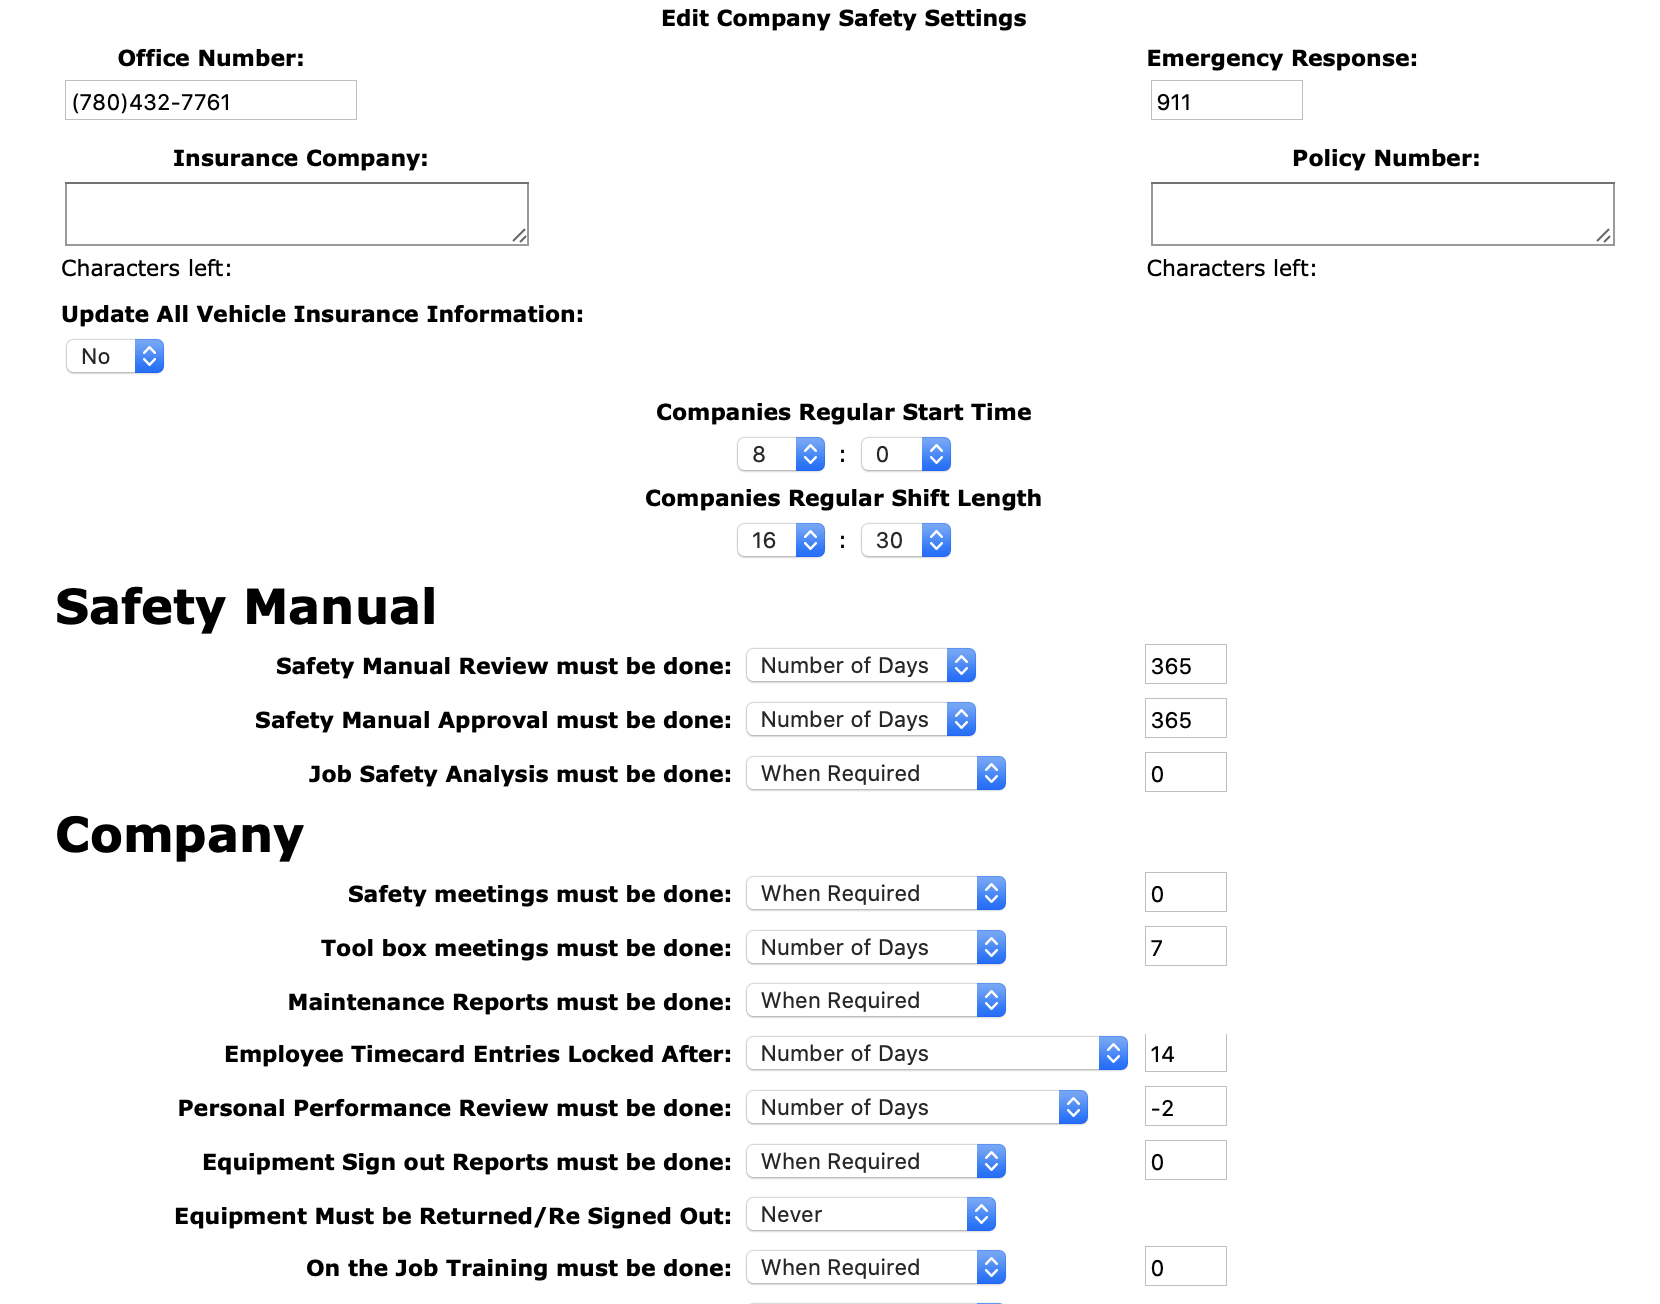The width and height of the screenshot is (1660, 1304).
Task: Open Equipment Must be Returned dropdown
Action: click(870, 1215)
